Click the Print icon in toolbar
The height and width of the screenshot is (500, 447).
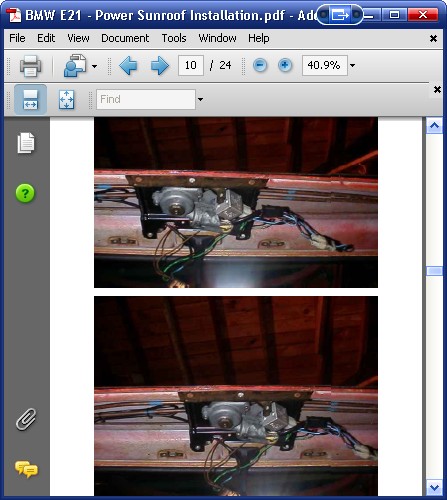(30, 65)
